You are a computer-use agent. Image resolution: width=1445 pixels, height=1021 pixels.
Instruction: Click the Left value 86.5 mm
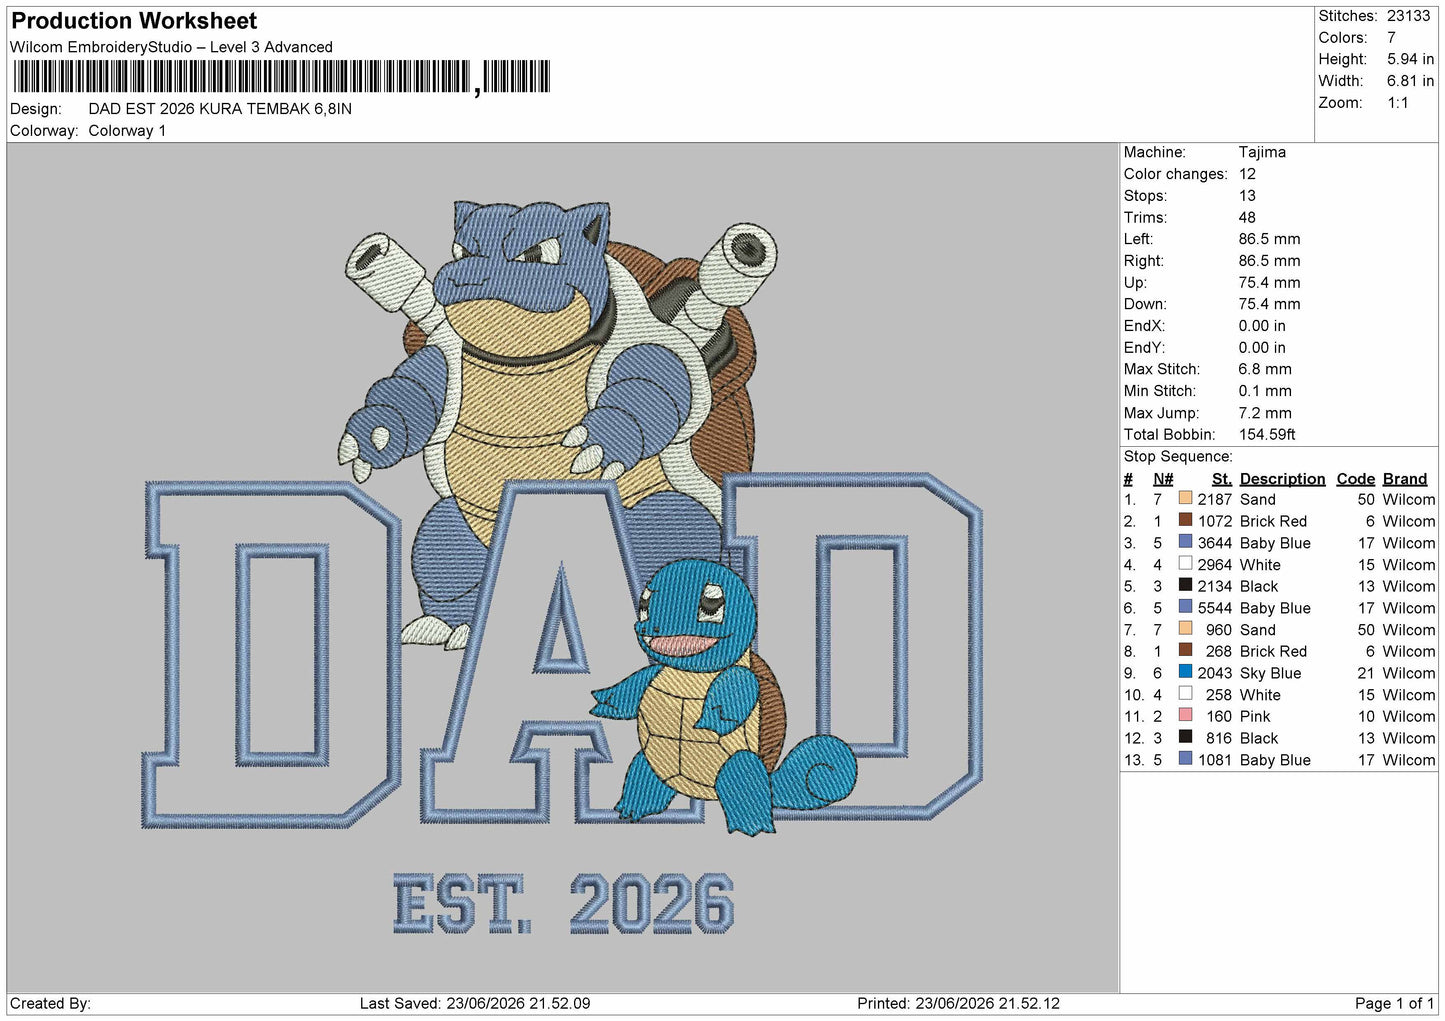pyautogui.click(x=1269, y=239)
